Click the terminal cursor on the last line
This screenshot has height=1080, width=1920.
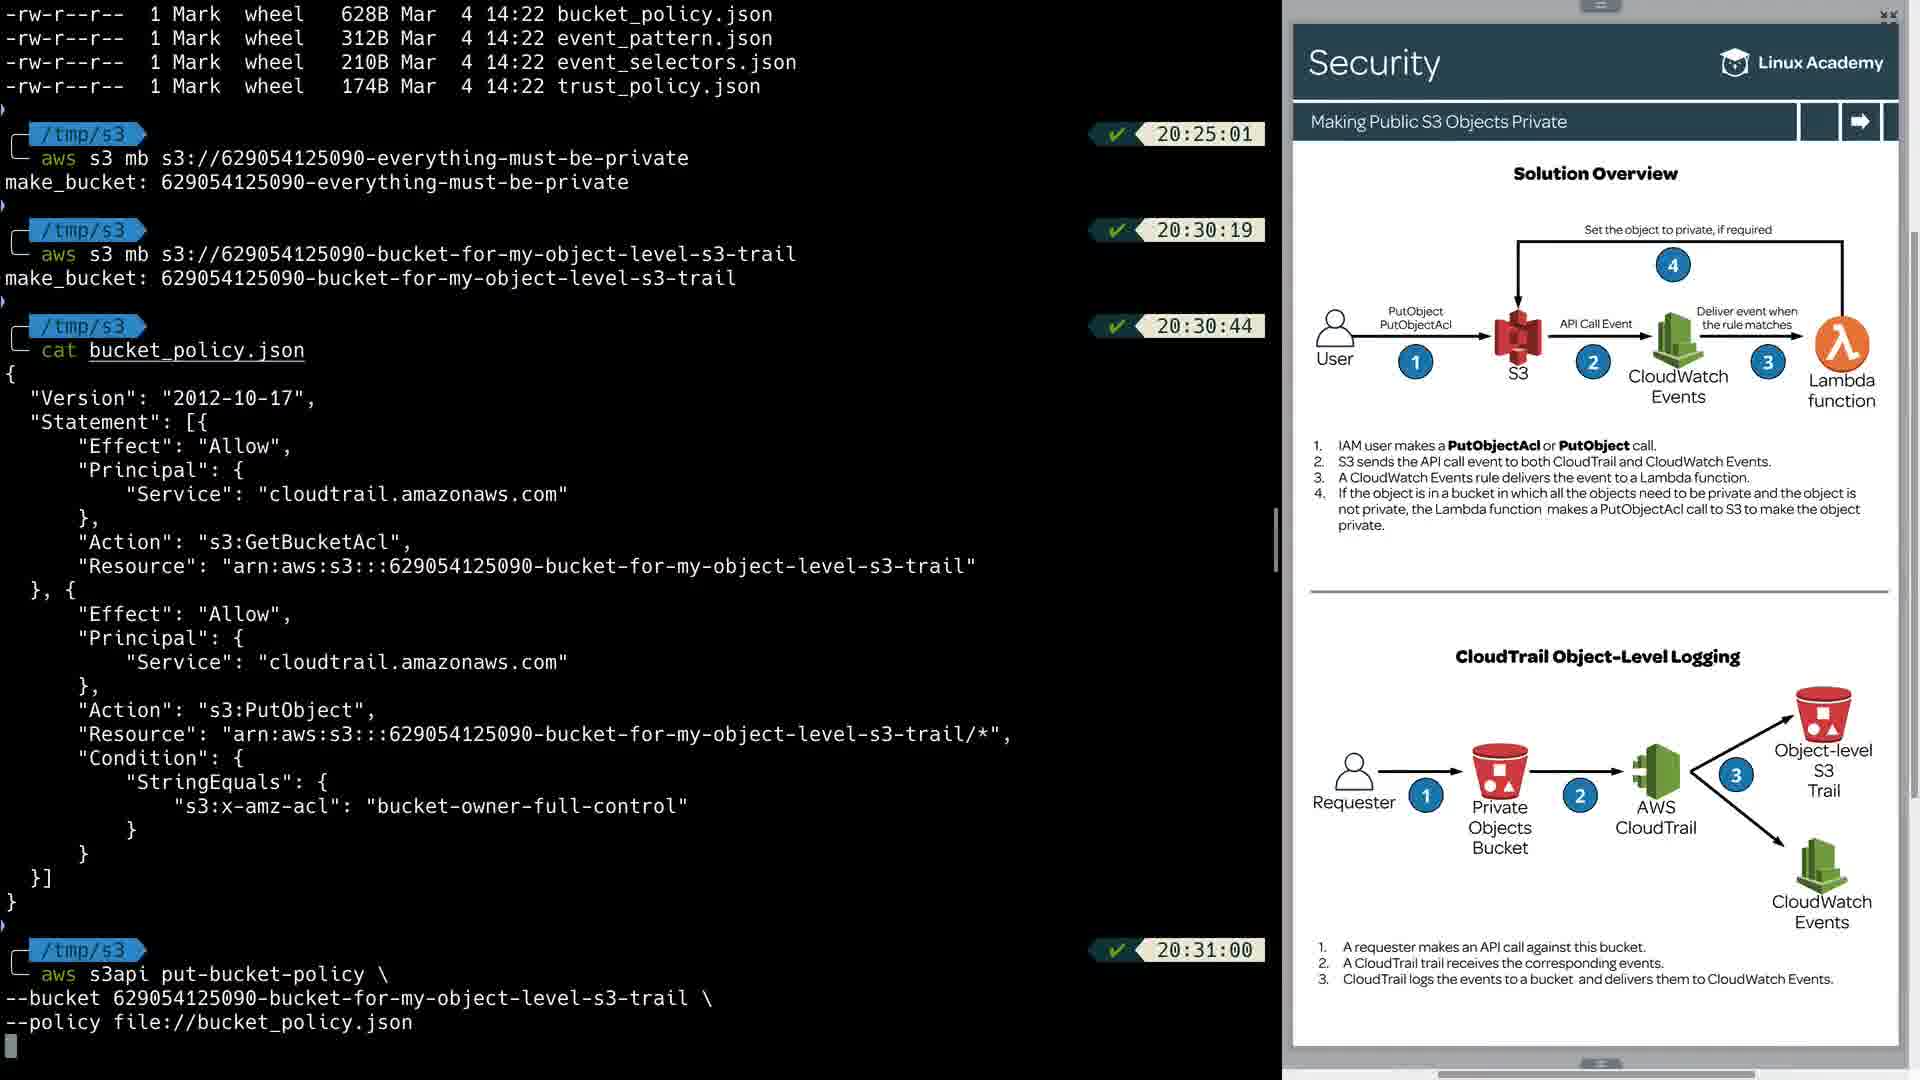(11, 1046)
